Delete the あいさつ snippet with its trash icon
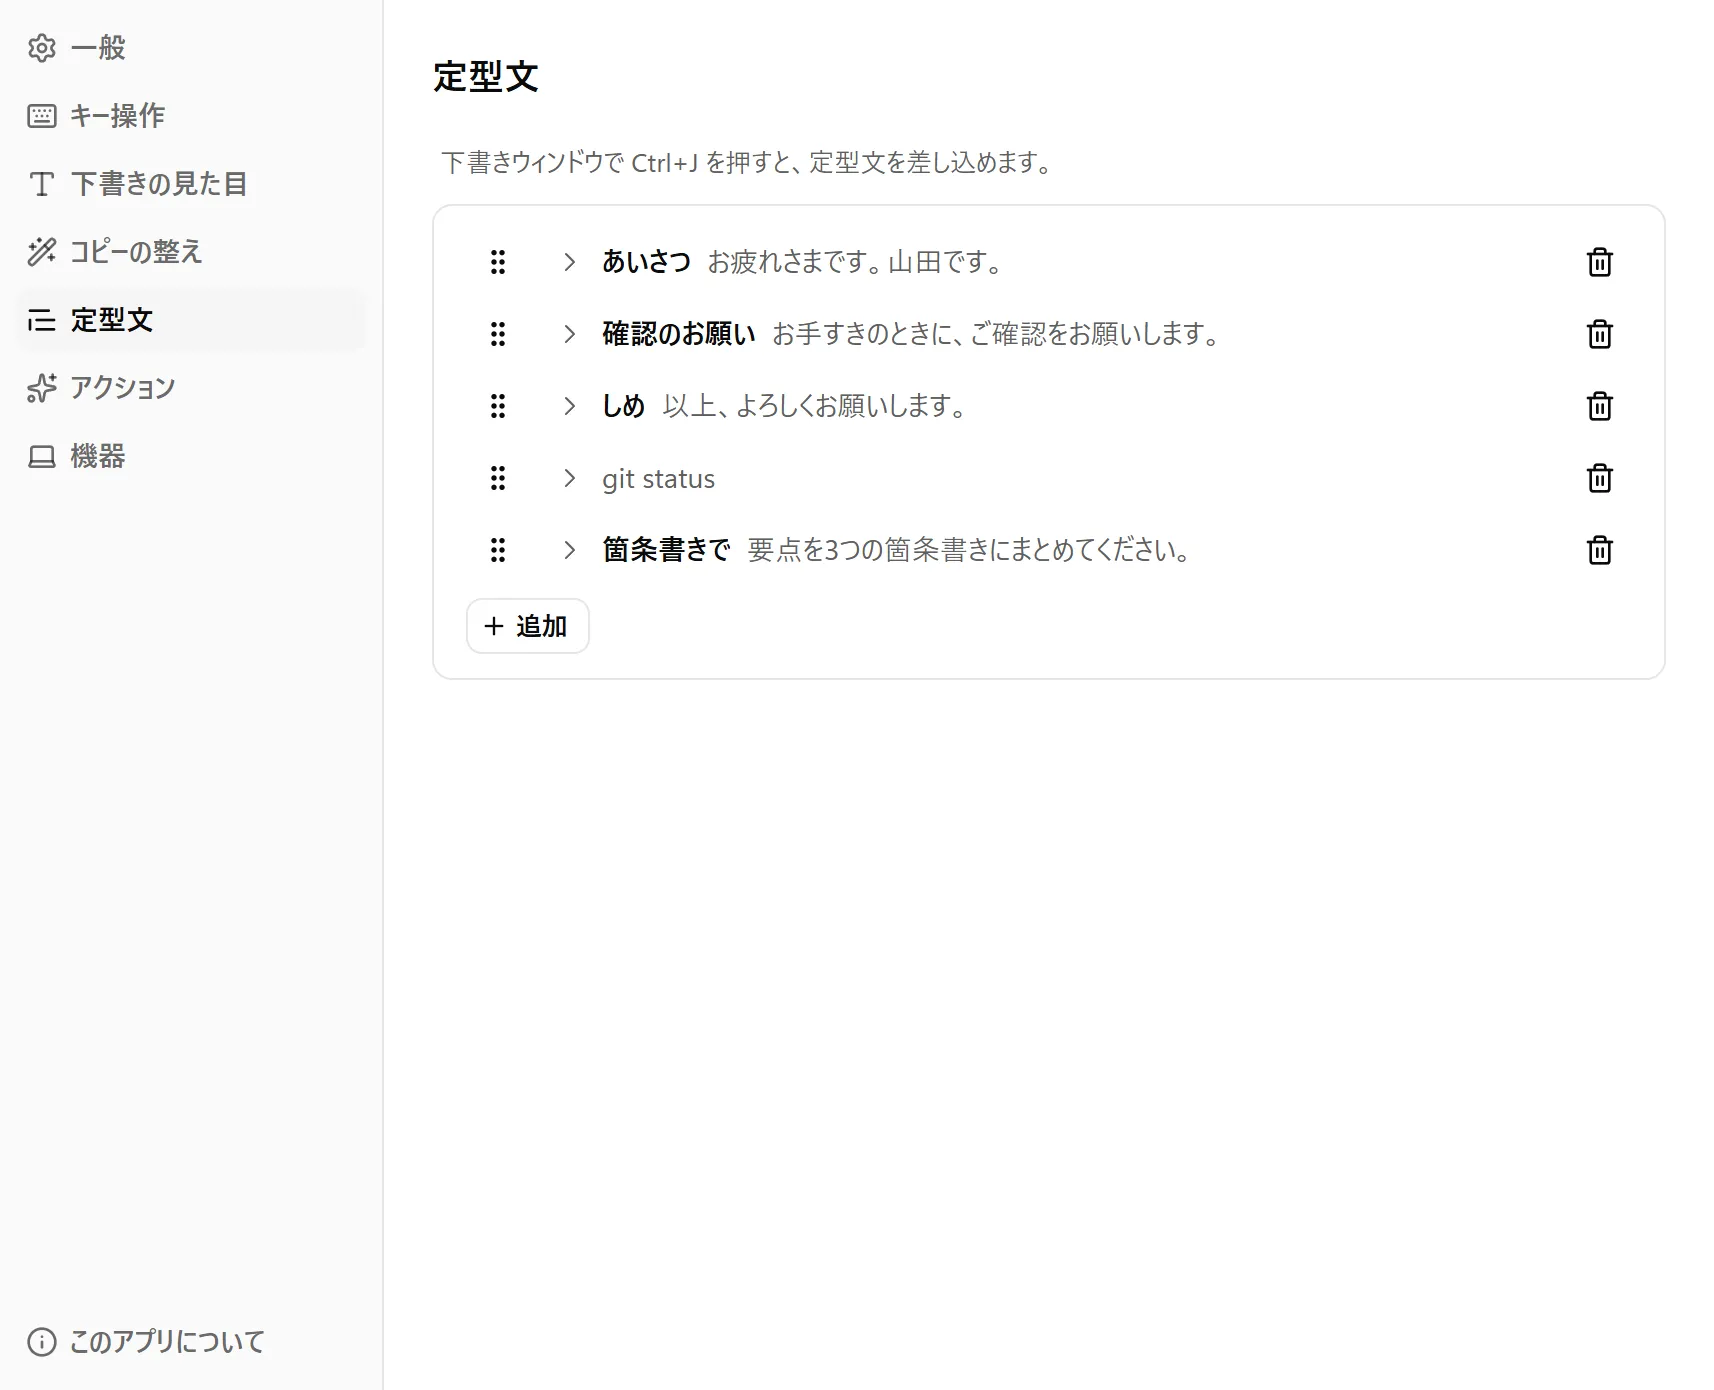The image size is (1714, 1390). pyautogui.click(x=1599, y=262)
